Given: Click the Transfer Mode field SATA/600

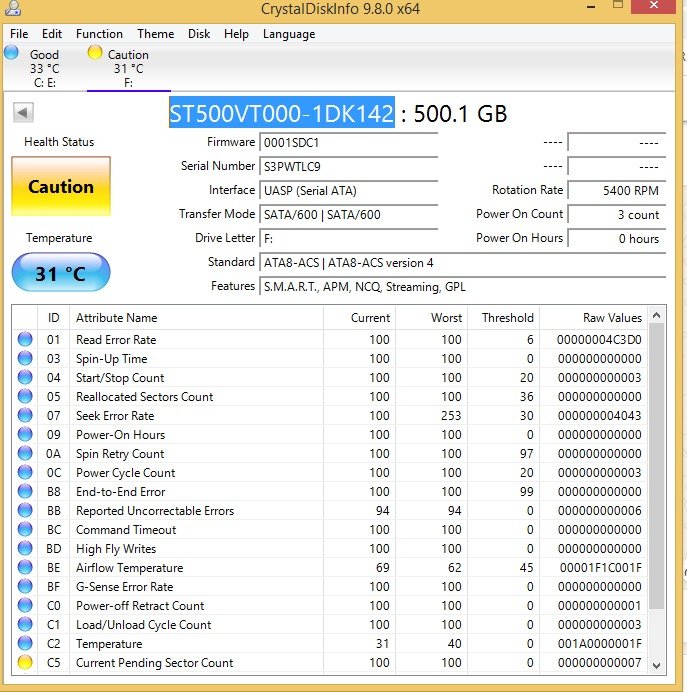Looking at the screenshot, I should (x=349, y=215).
